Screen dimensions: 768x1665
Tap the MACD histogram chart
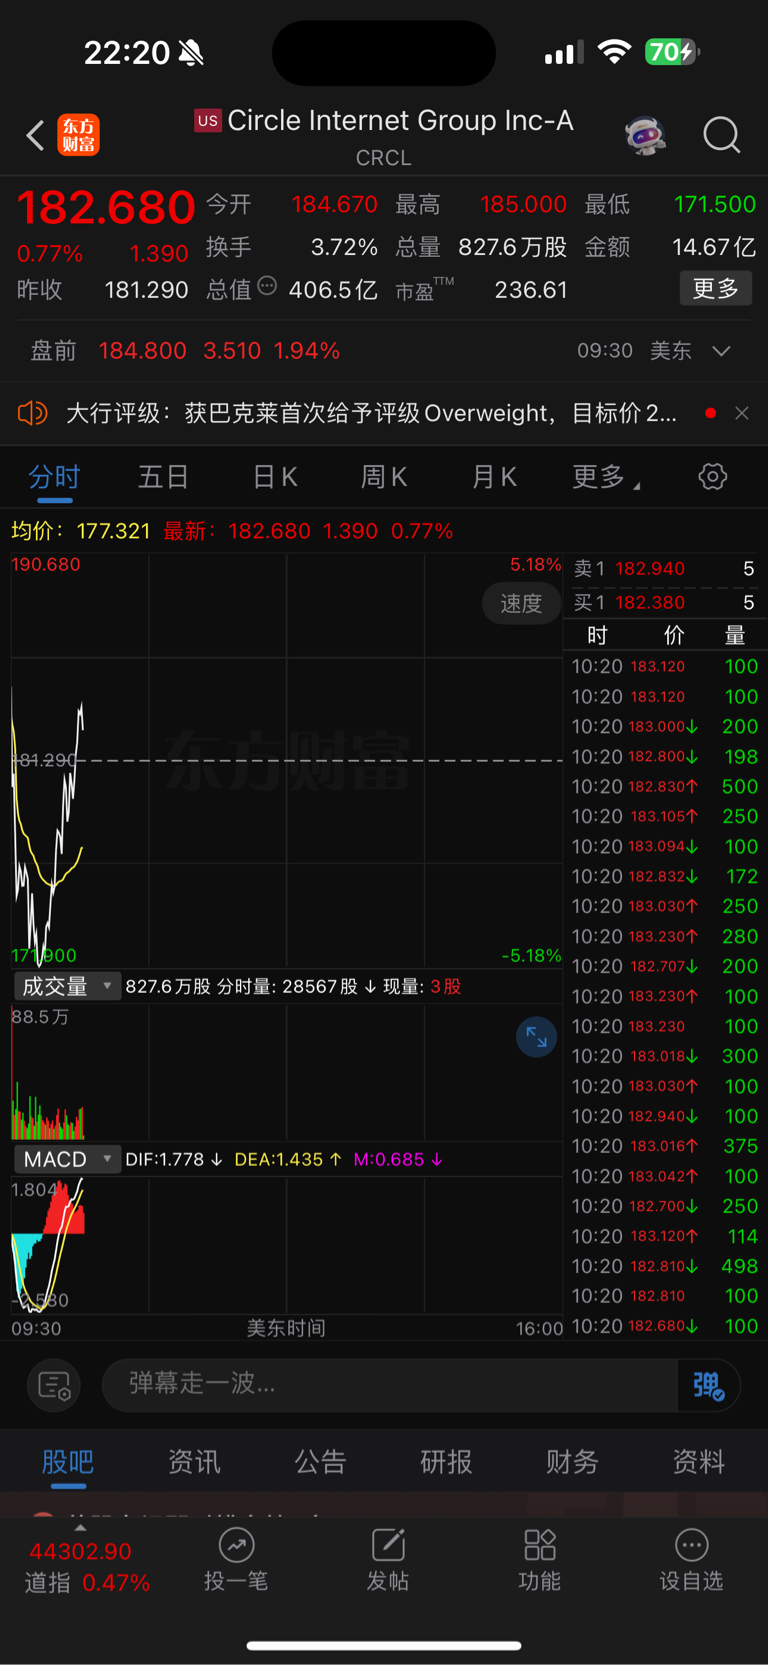click(286, 1245)
